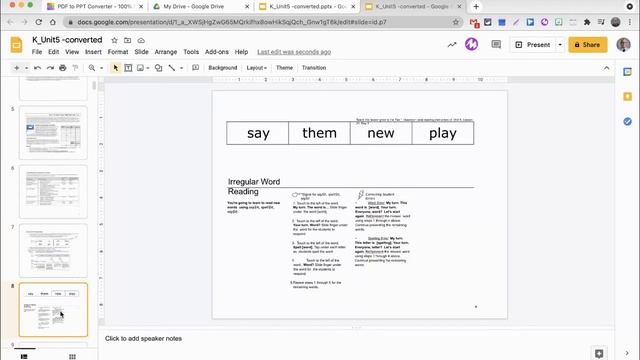This screenshot has width=640, height=360.
Task: Click the zoom magnifier tool
Action: pyautogui.click(x=92, y=68)
